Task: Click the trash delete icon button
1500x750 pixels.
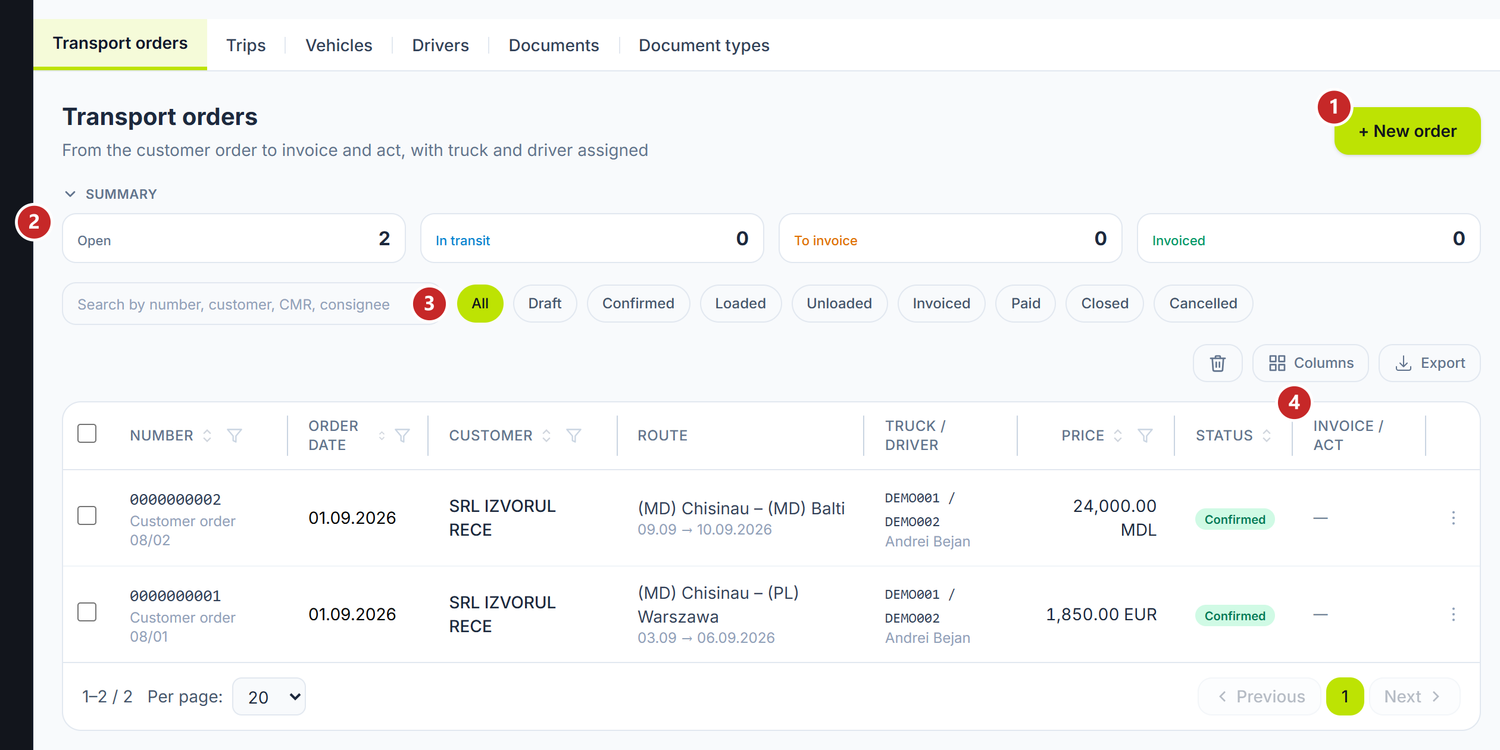Action: tap(1217, 363)
